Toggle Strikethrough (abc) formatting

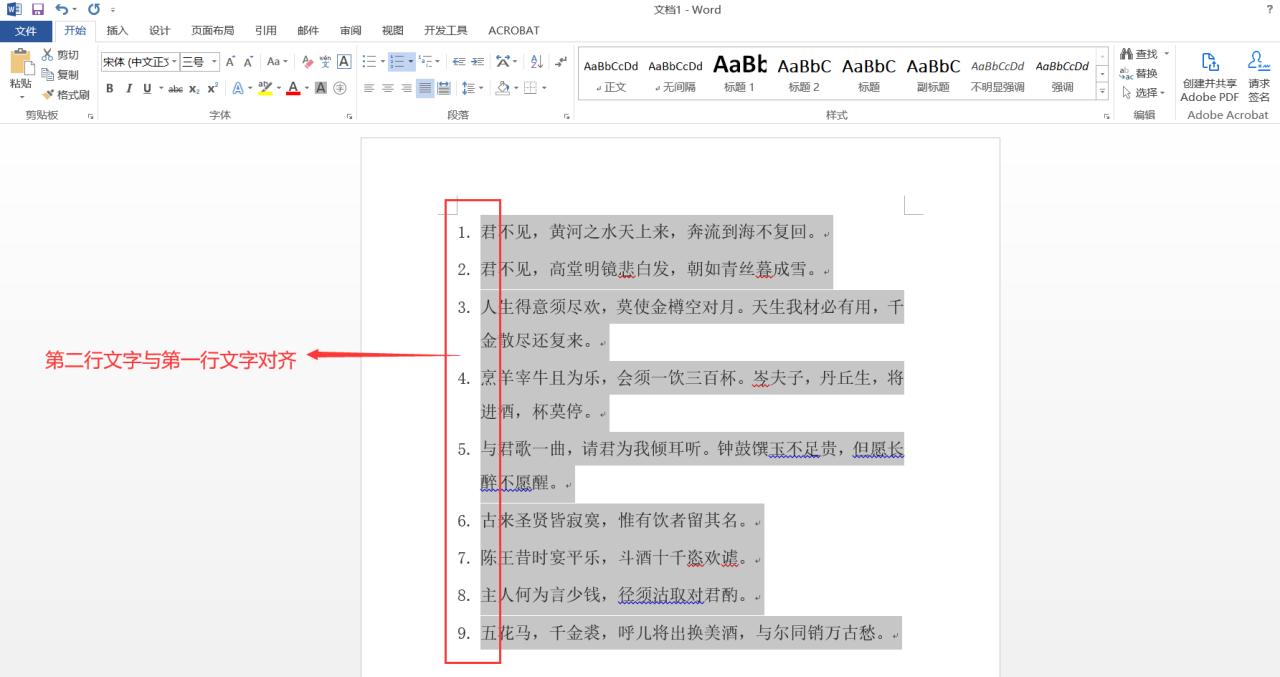(175, 88)
